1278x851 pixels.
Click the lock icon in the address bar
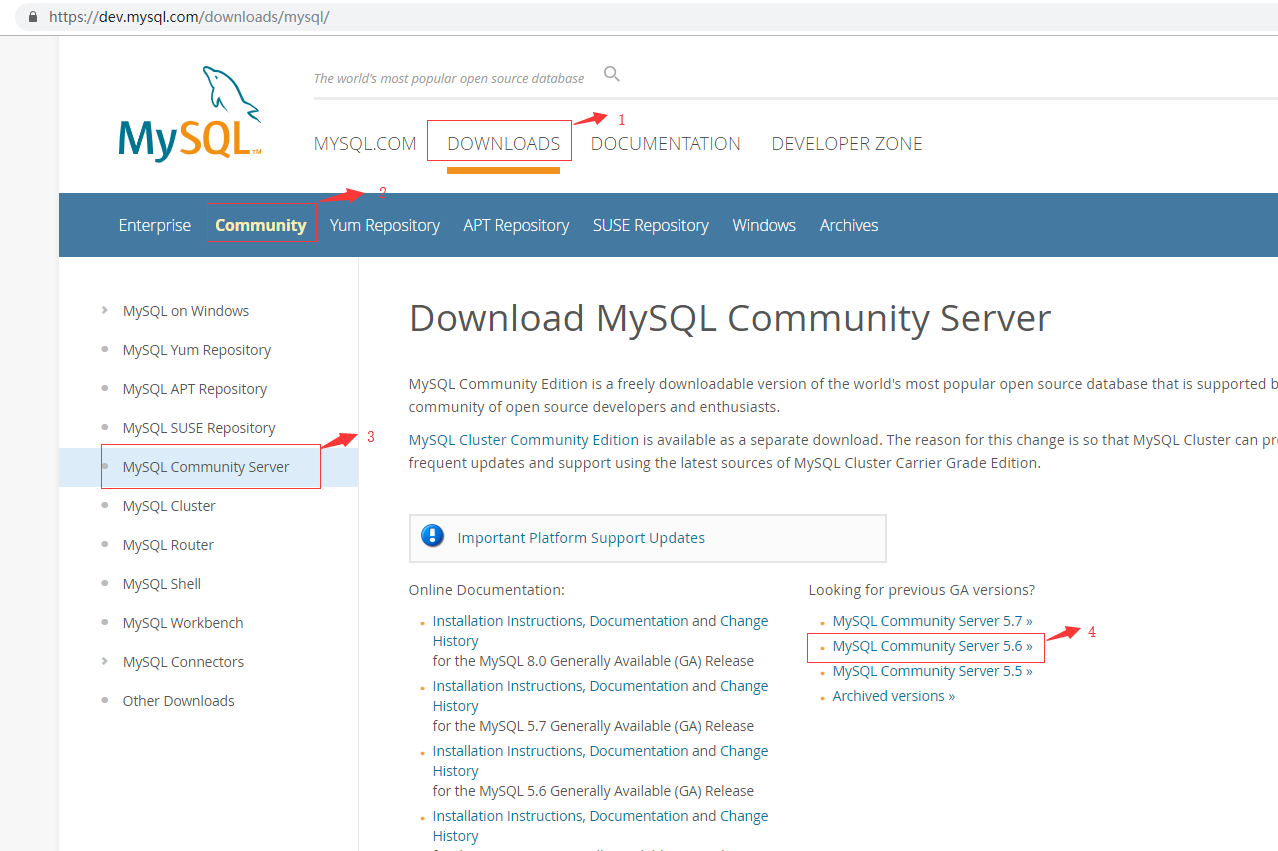click(33, 17)
